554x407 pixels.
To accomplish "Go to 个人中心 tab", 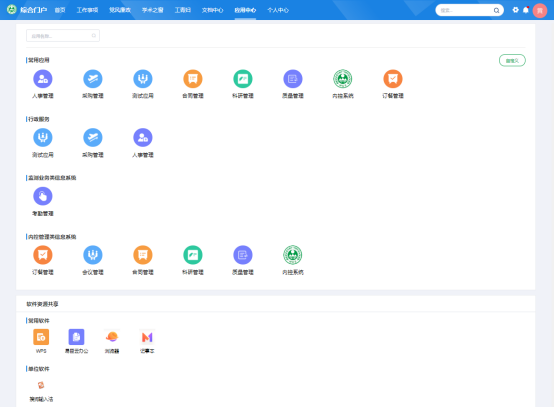I will [278, 10].
